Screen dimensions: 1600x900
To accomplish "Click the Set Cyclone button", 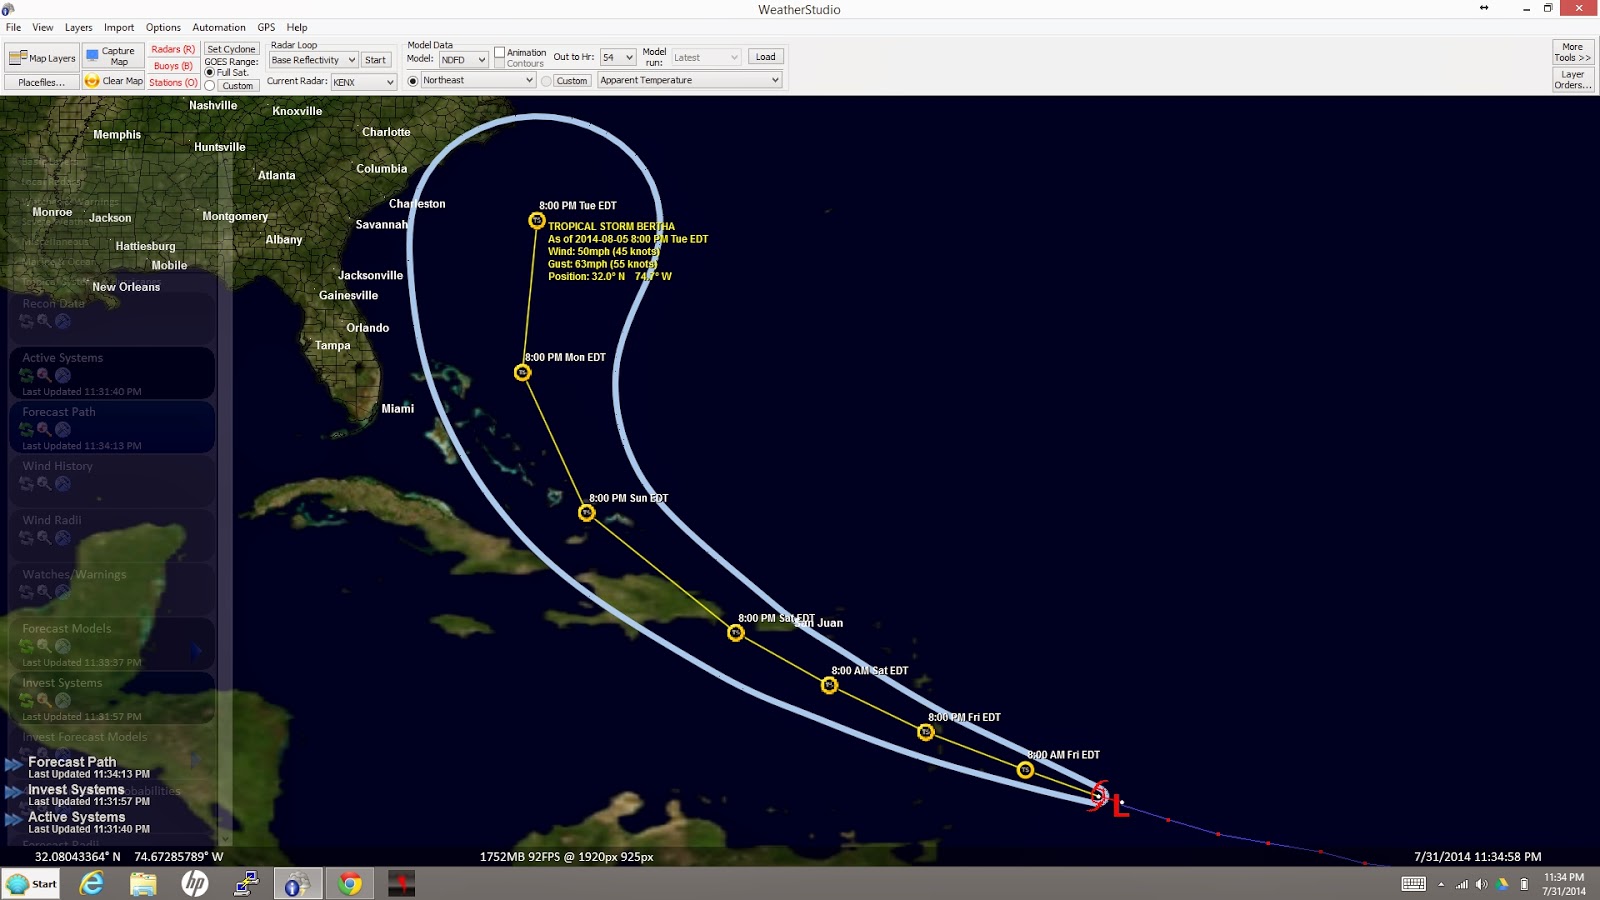I will 232,49.
